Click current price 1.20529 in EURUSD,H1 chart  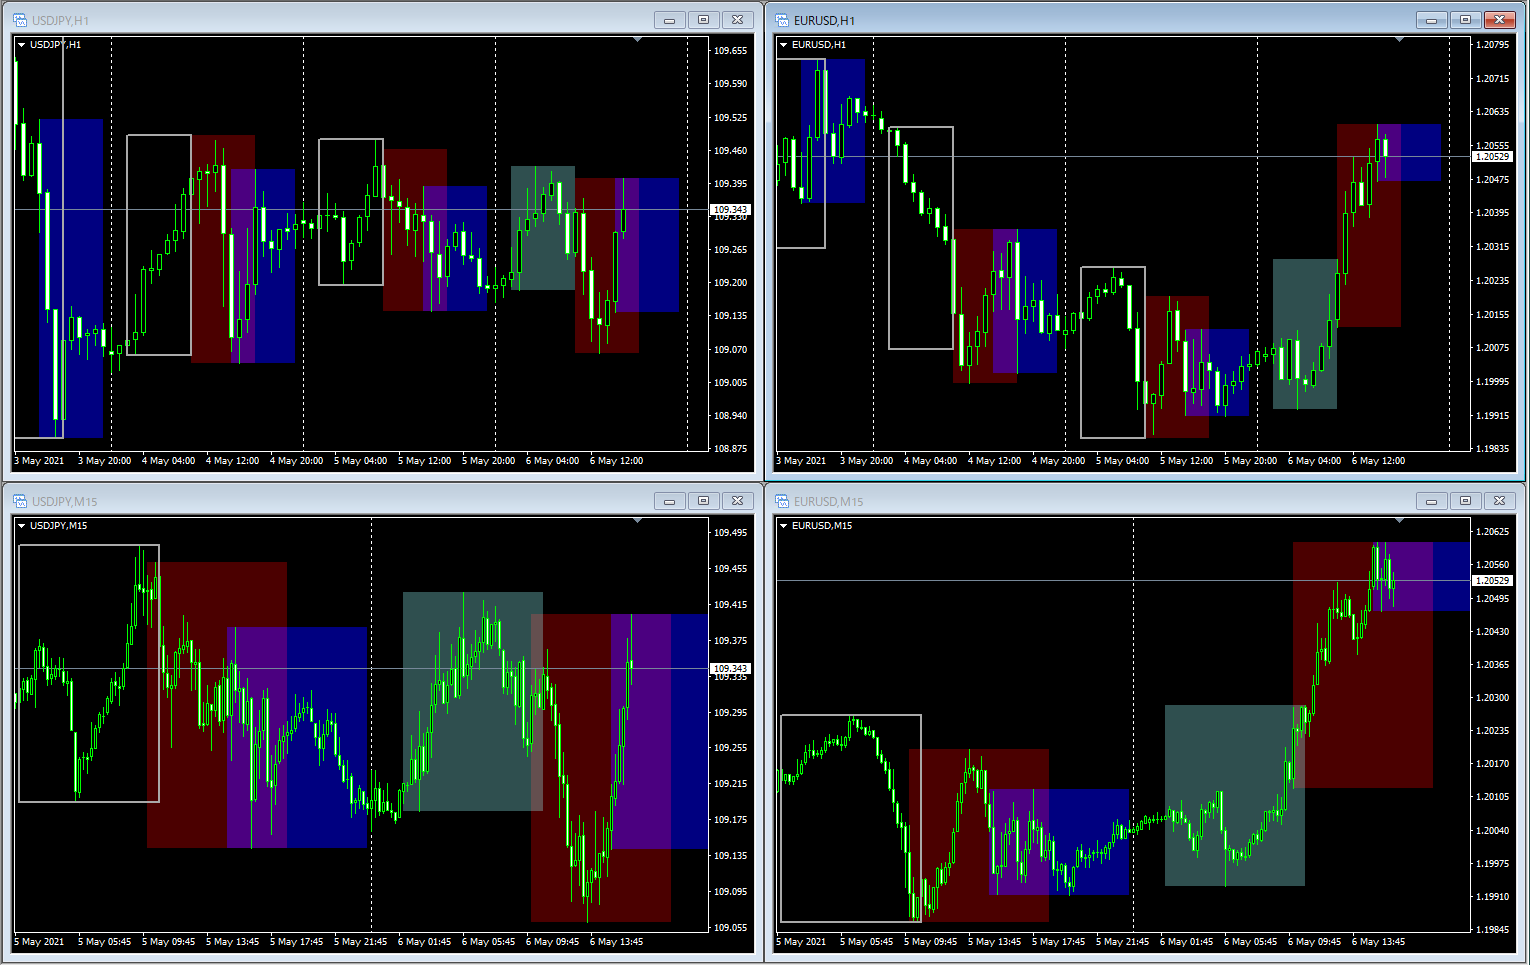click(1493, 156)
